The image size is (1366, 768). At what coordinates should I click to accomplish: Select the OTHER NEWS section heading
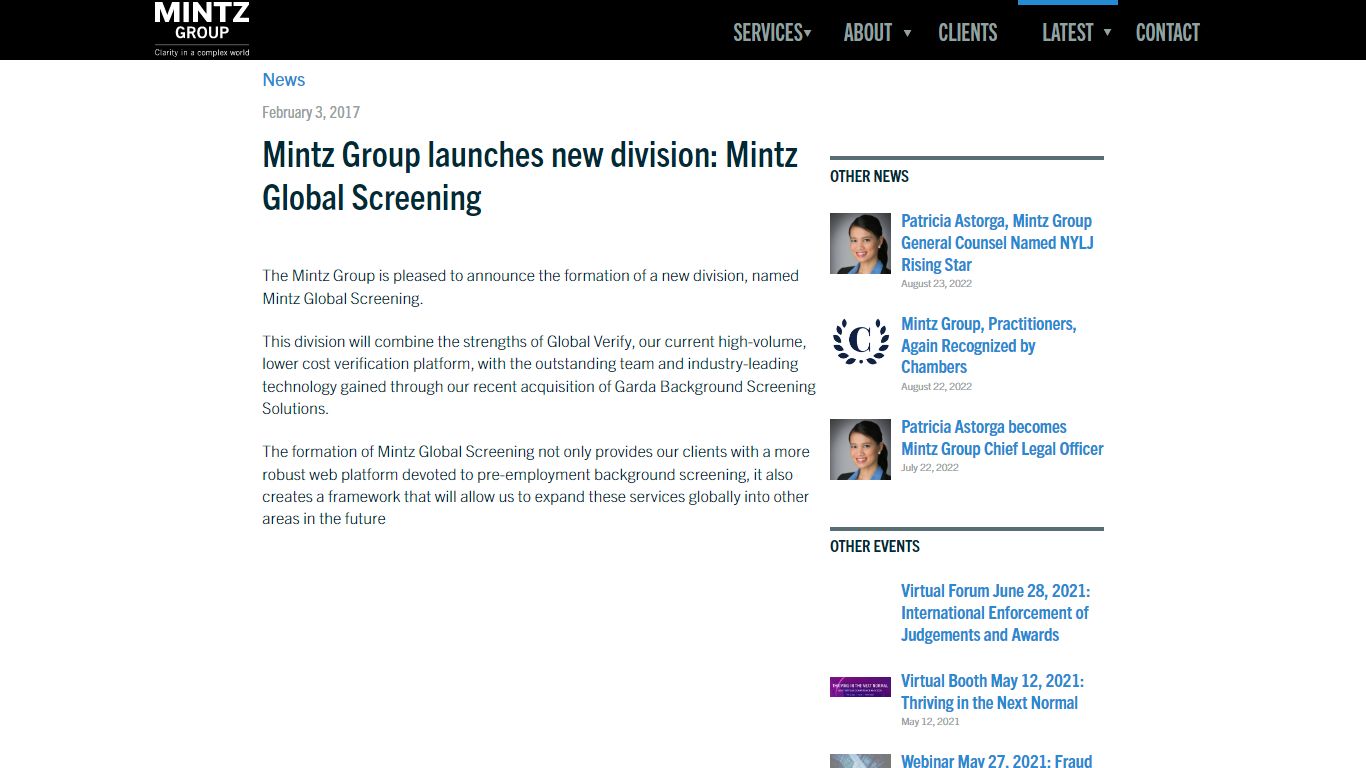[869, 176]
